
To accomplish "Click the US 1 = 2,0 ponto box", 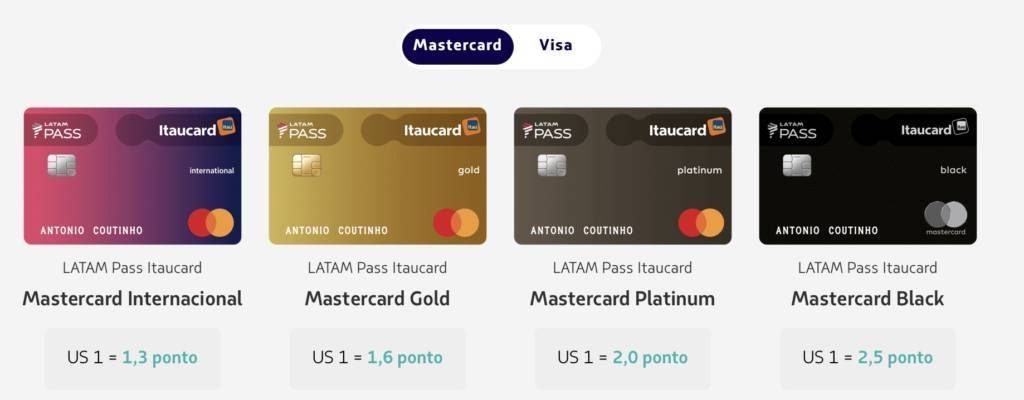I will click(x=622, y=358).
